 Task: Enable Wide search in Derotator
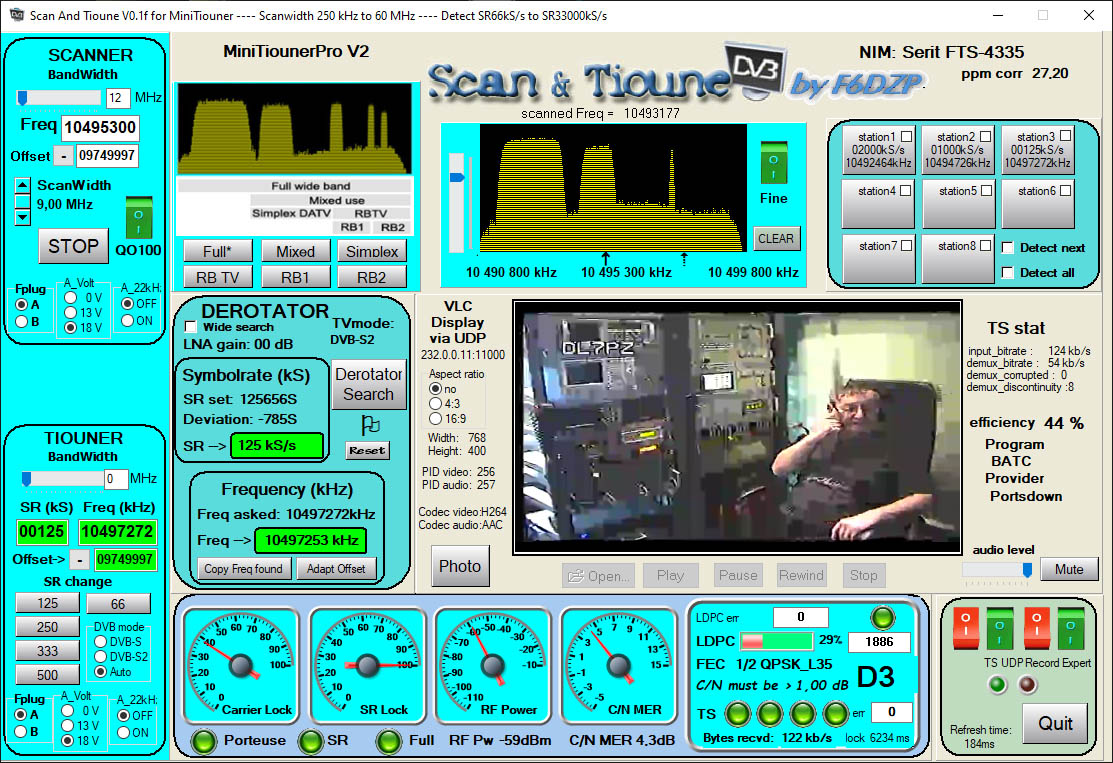click(x=190, y=327)
